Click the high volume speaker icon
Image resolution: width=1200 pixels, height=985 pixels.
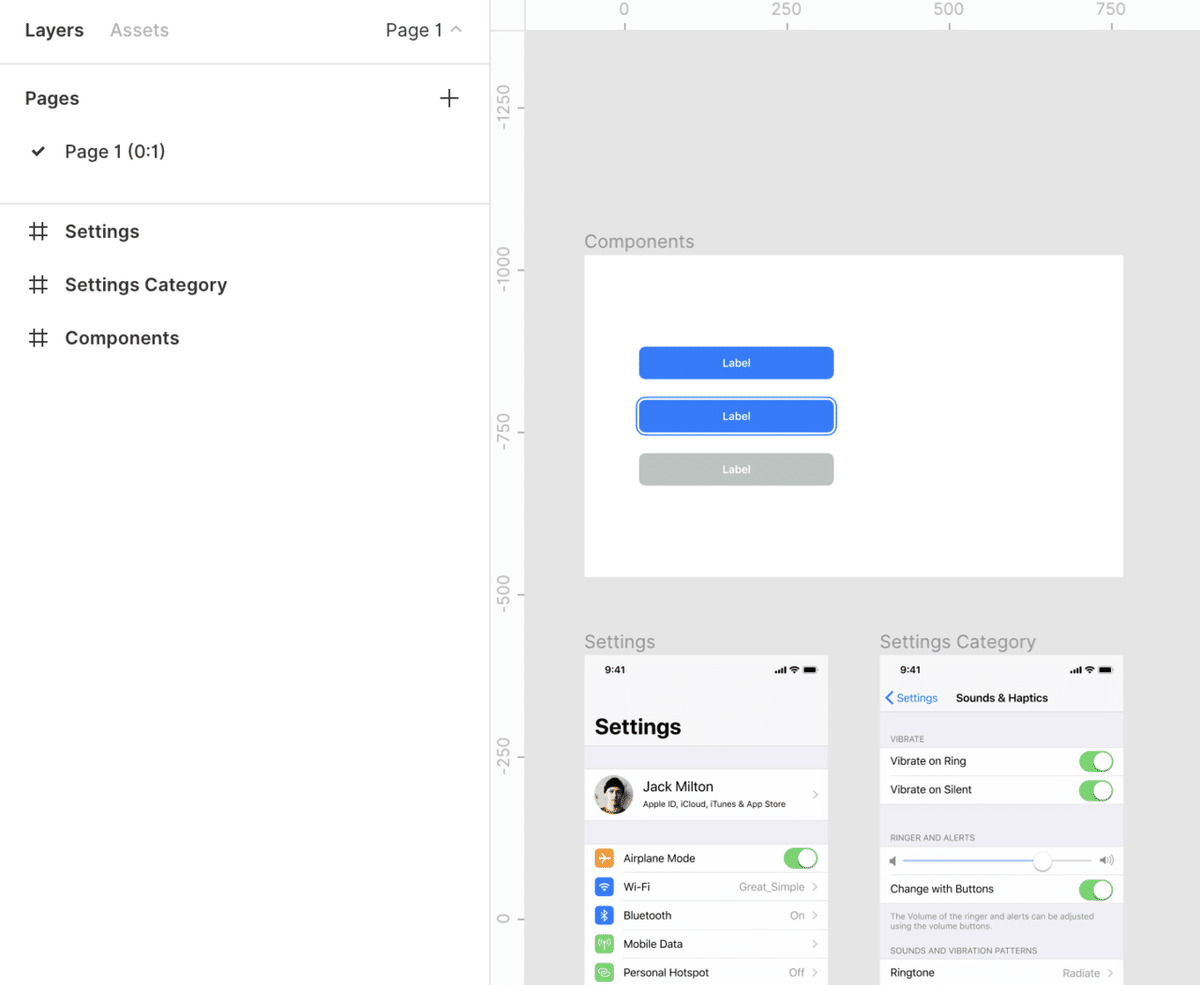1106,860
